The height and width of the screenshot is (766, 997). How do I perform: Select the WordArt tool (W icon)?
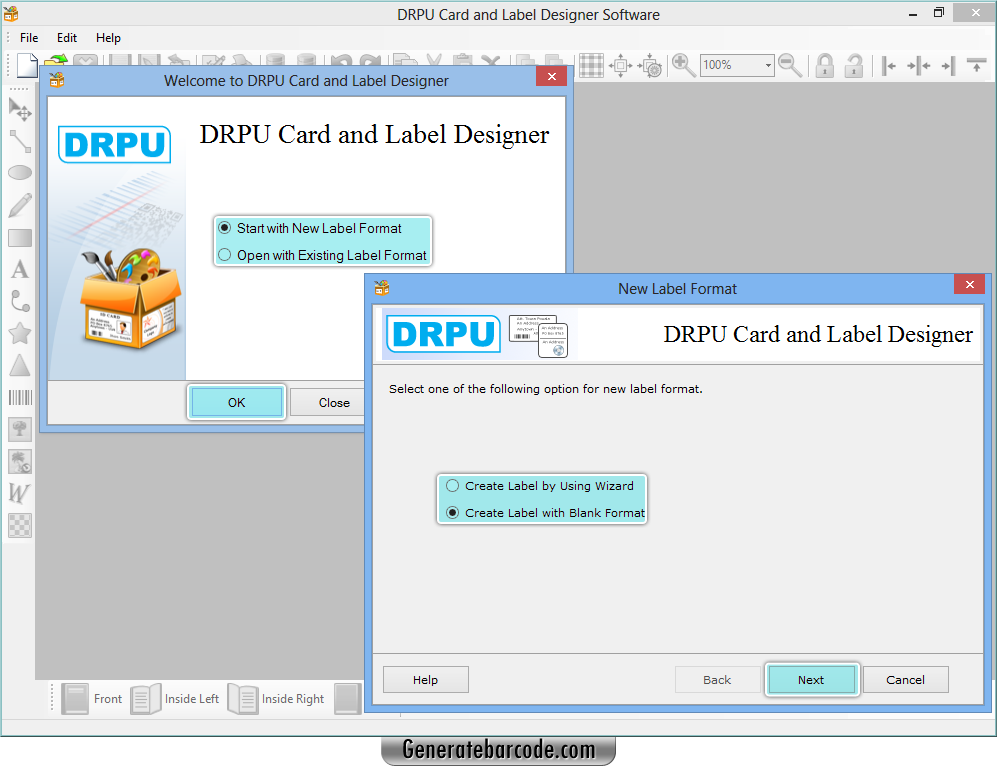pos(19,493)
